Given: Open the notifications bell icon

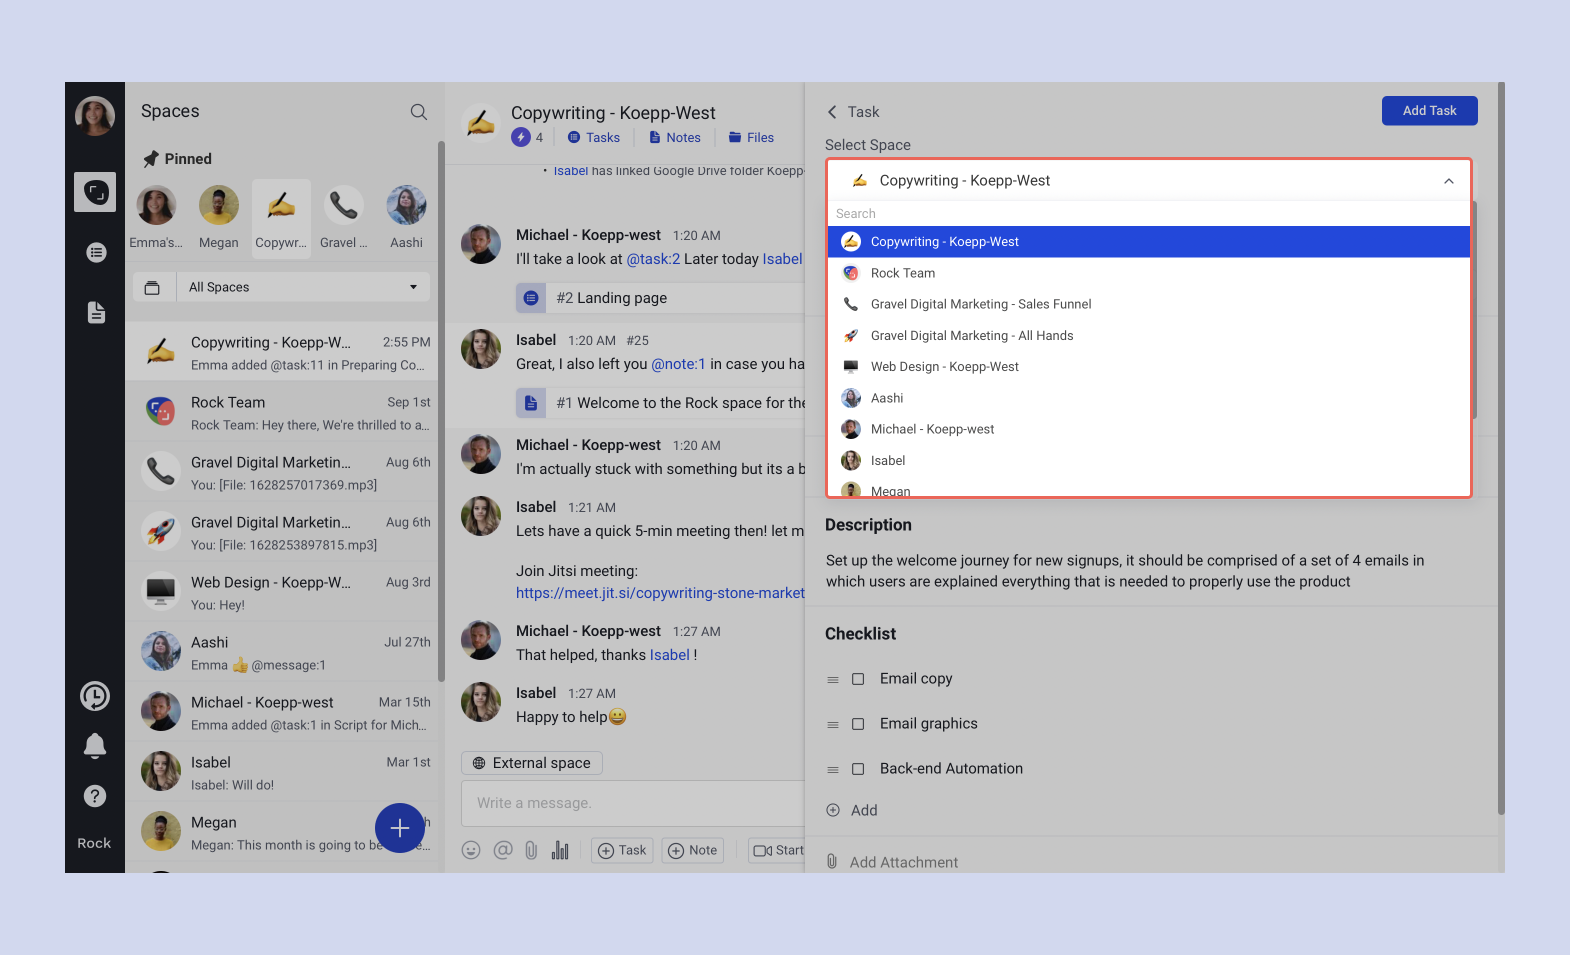Looking at the screenshot, I should pyautogui.click(x=95, y=746).
